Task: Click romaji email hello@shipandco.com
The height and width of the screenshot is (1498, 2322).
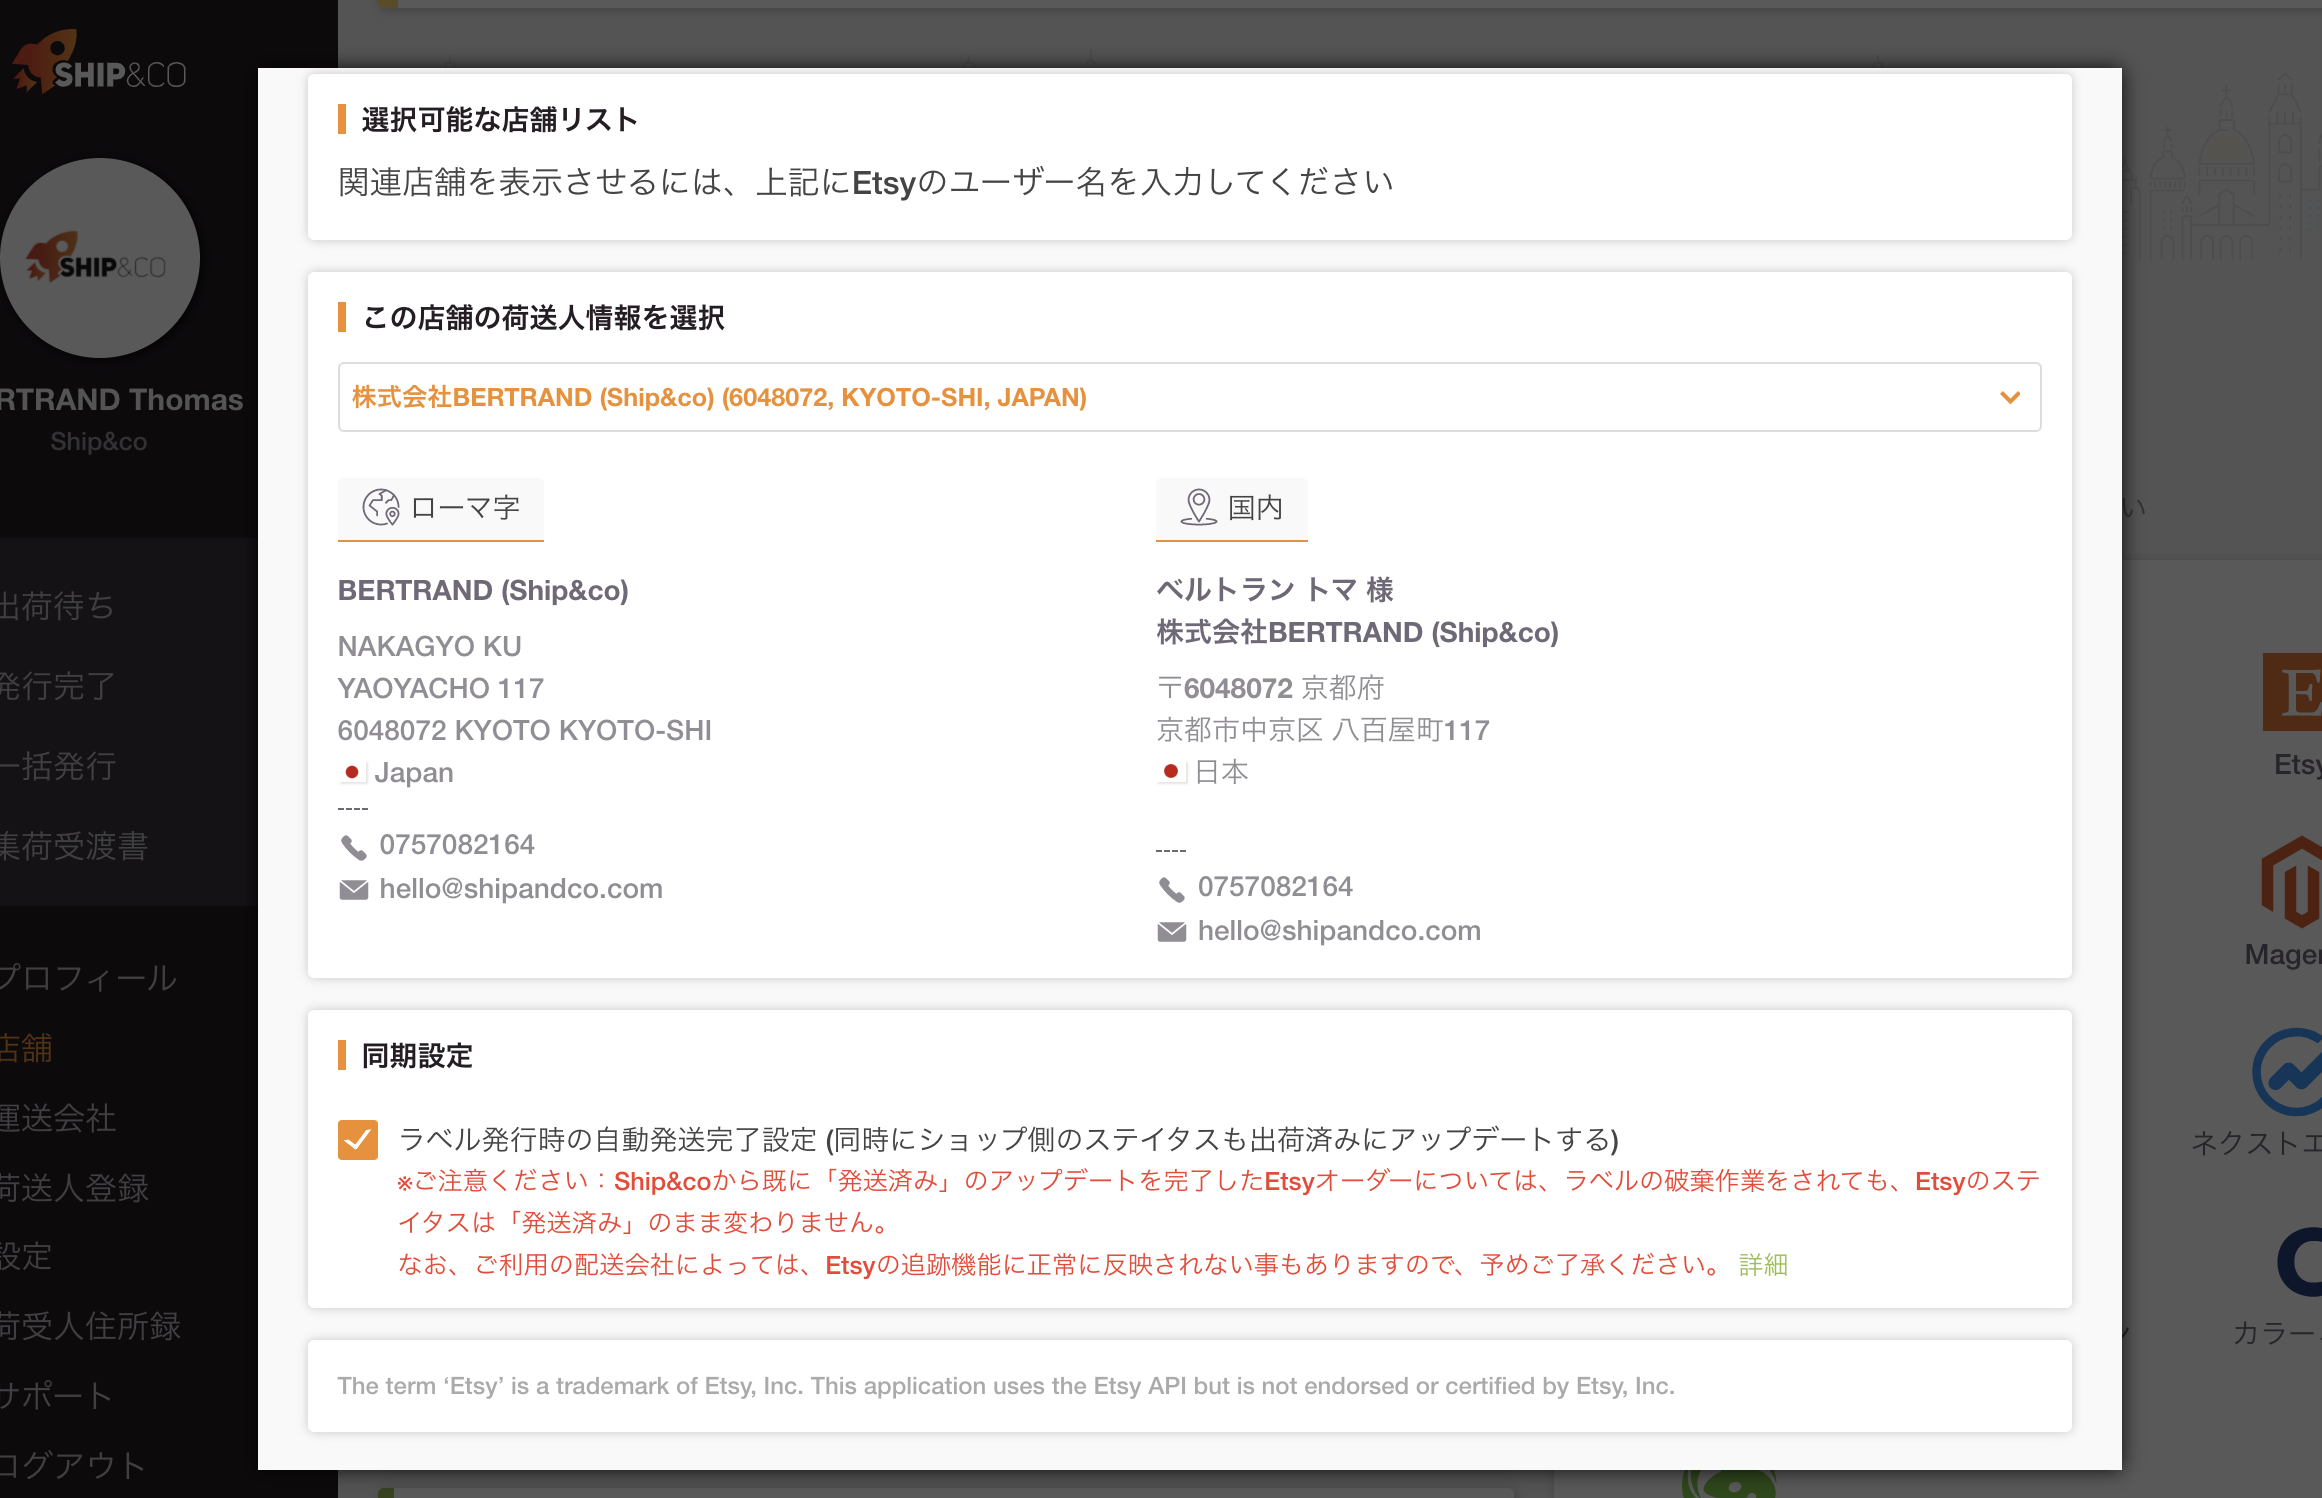Action: click(521, 889)
